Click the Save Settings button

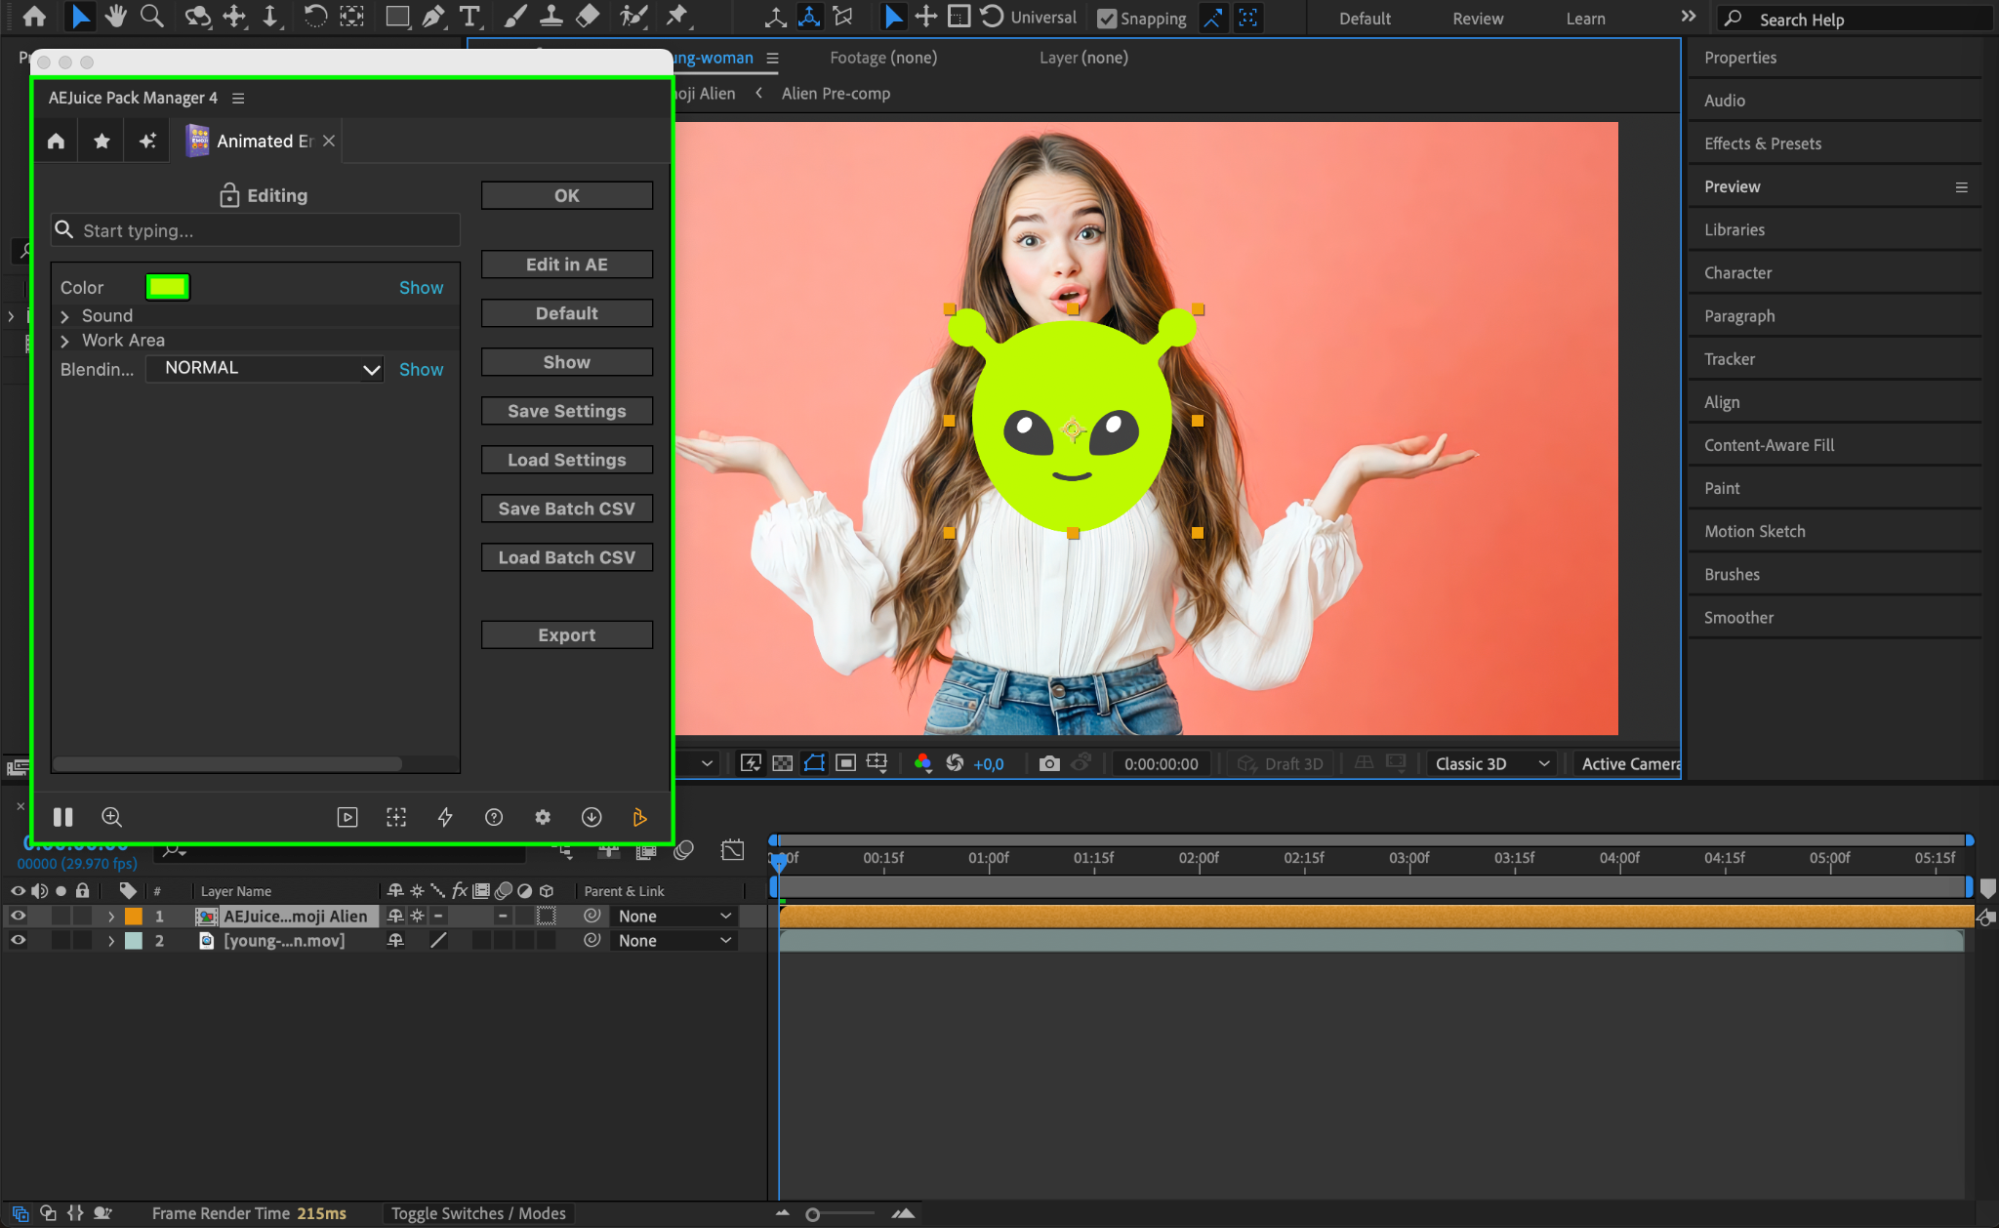pos(566,411)
